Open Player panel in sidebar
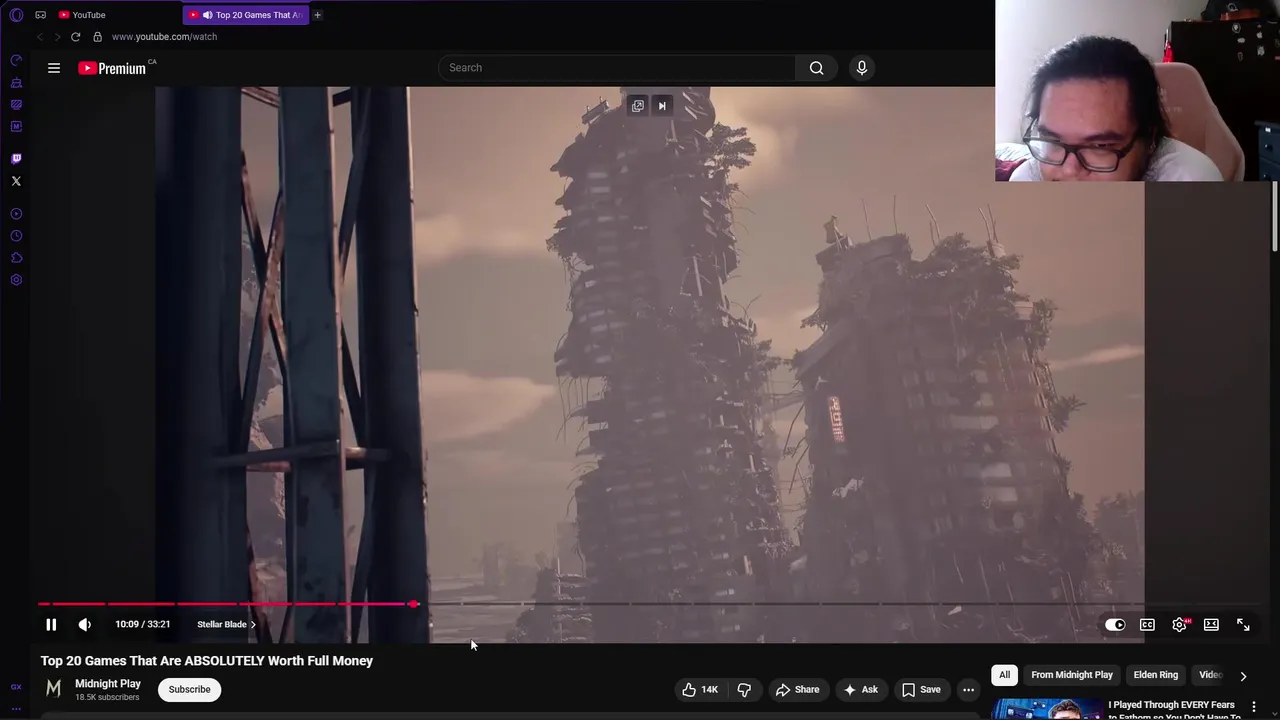Image resolution: width=1280 pixels, height=720 pixels. pos(16,214)
